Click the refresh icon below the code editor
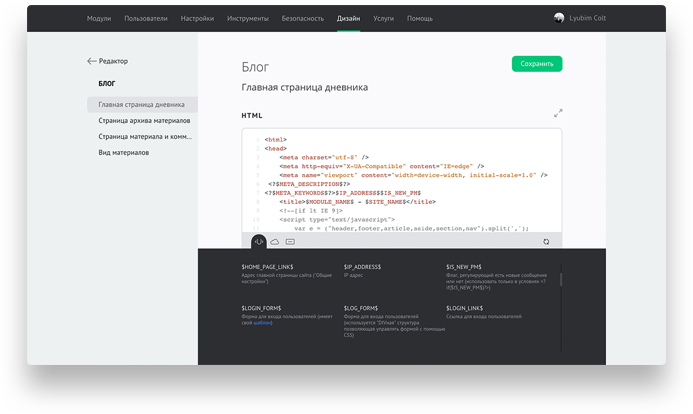This screenshot has height=414, width=693. 546,242
